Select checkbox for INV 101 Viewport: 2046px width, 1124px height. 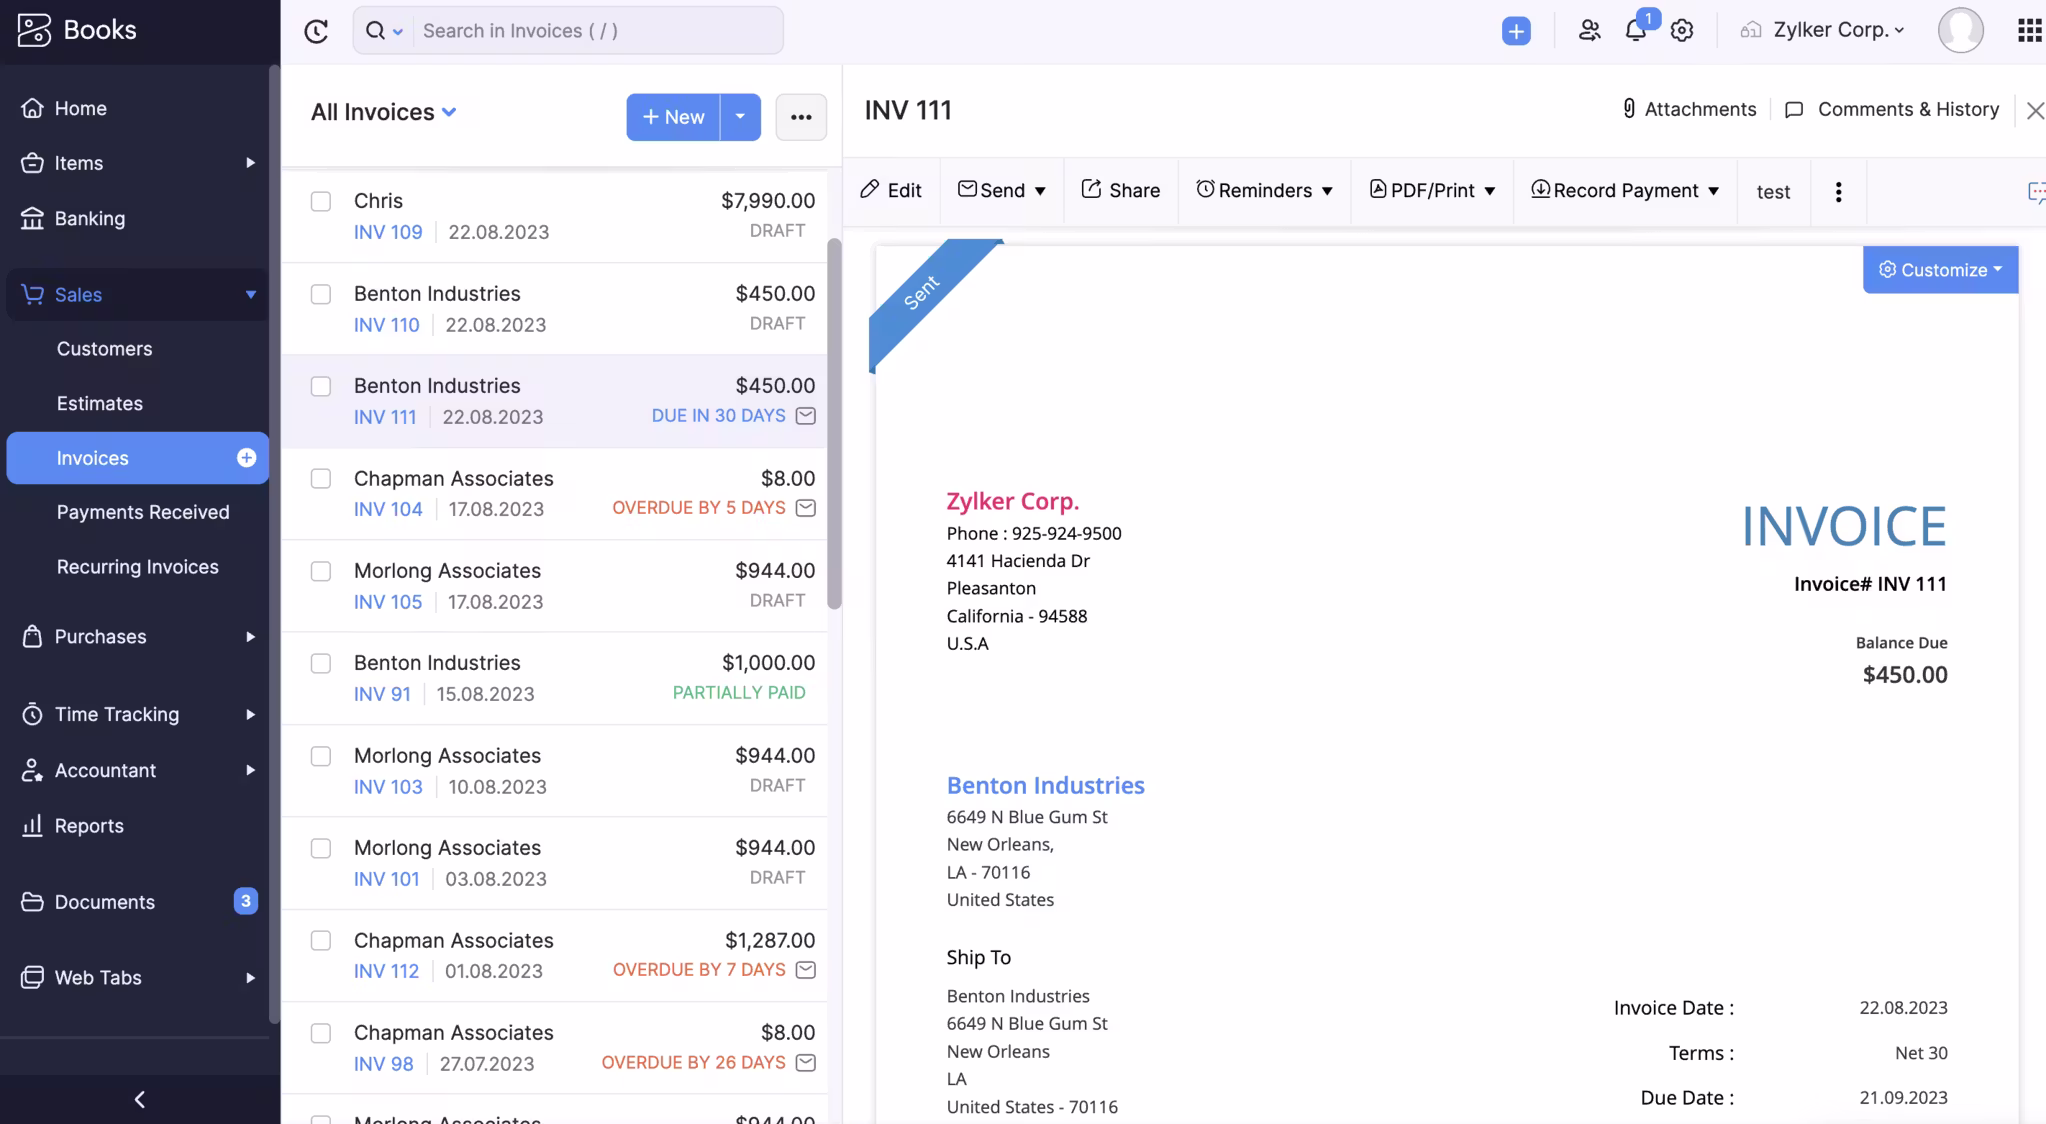pyautogui.click(x=320, y=848)
